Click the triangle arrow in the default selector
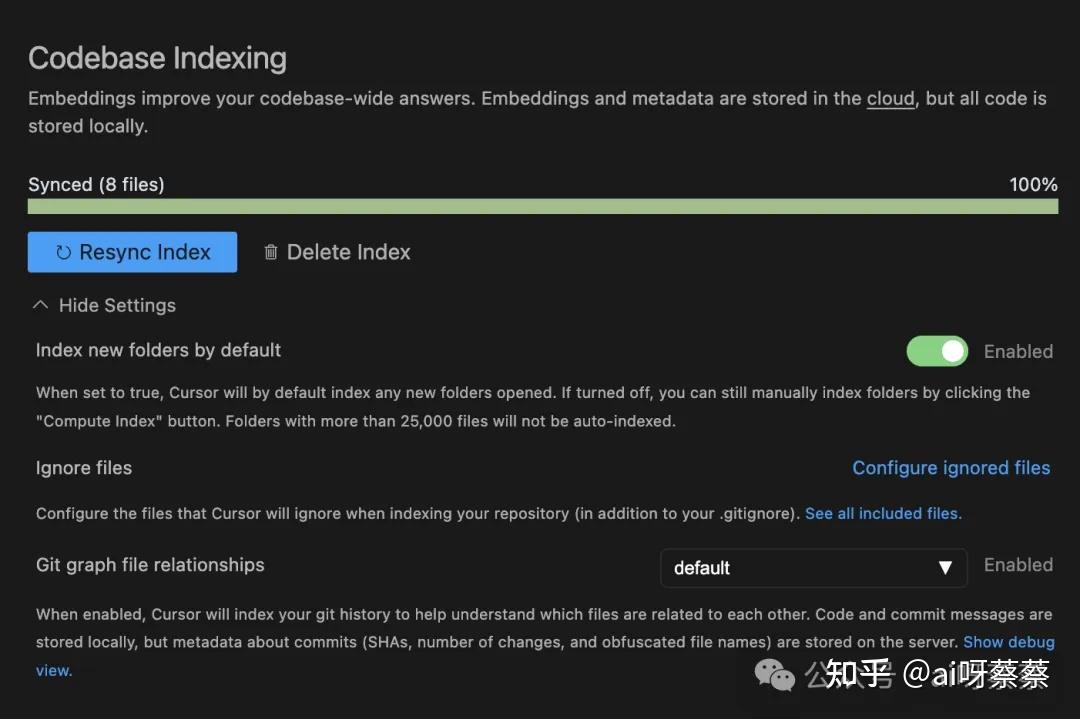The height and width of the screenshot is (719, 1080). tap(944, 568)
